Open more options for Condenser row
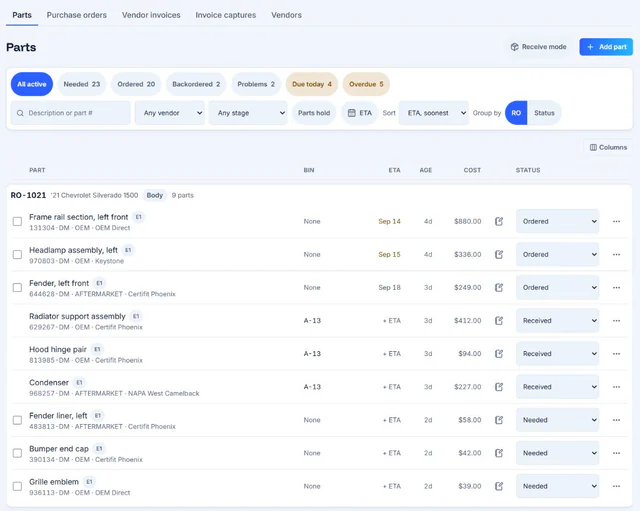This screenshot has width=640, height=511. click(x=616, y=387)
